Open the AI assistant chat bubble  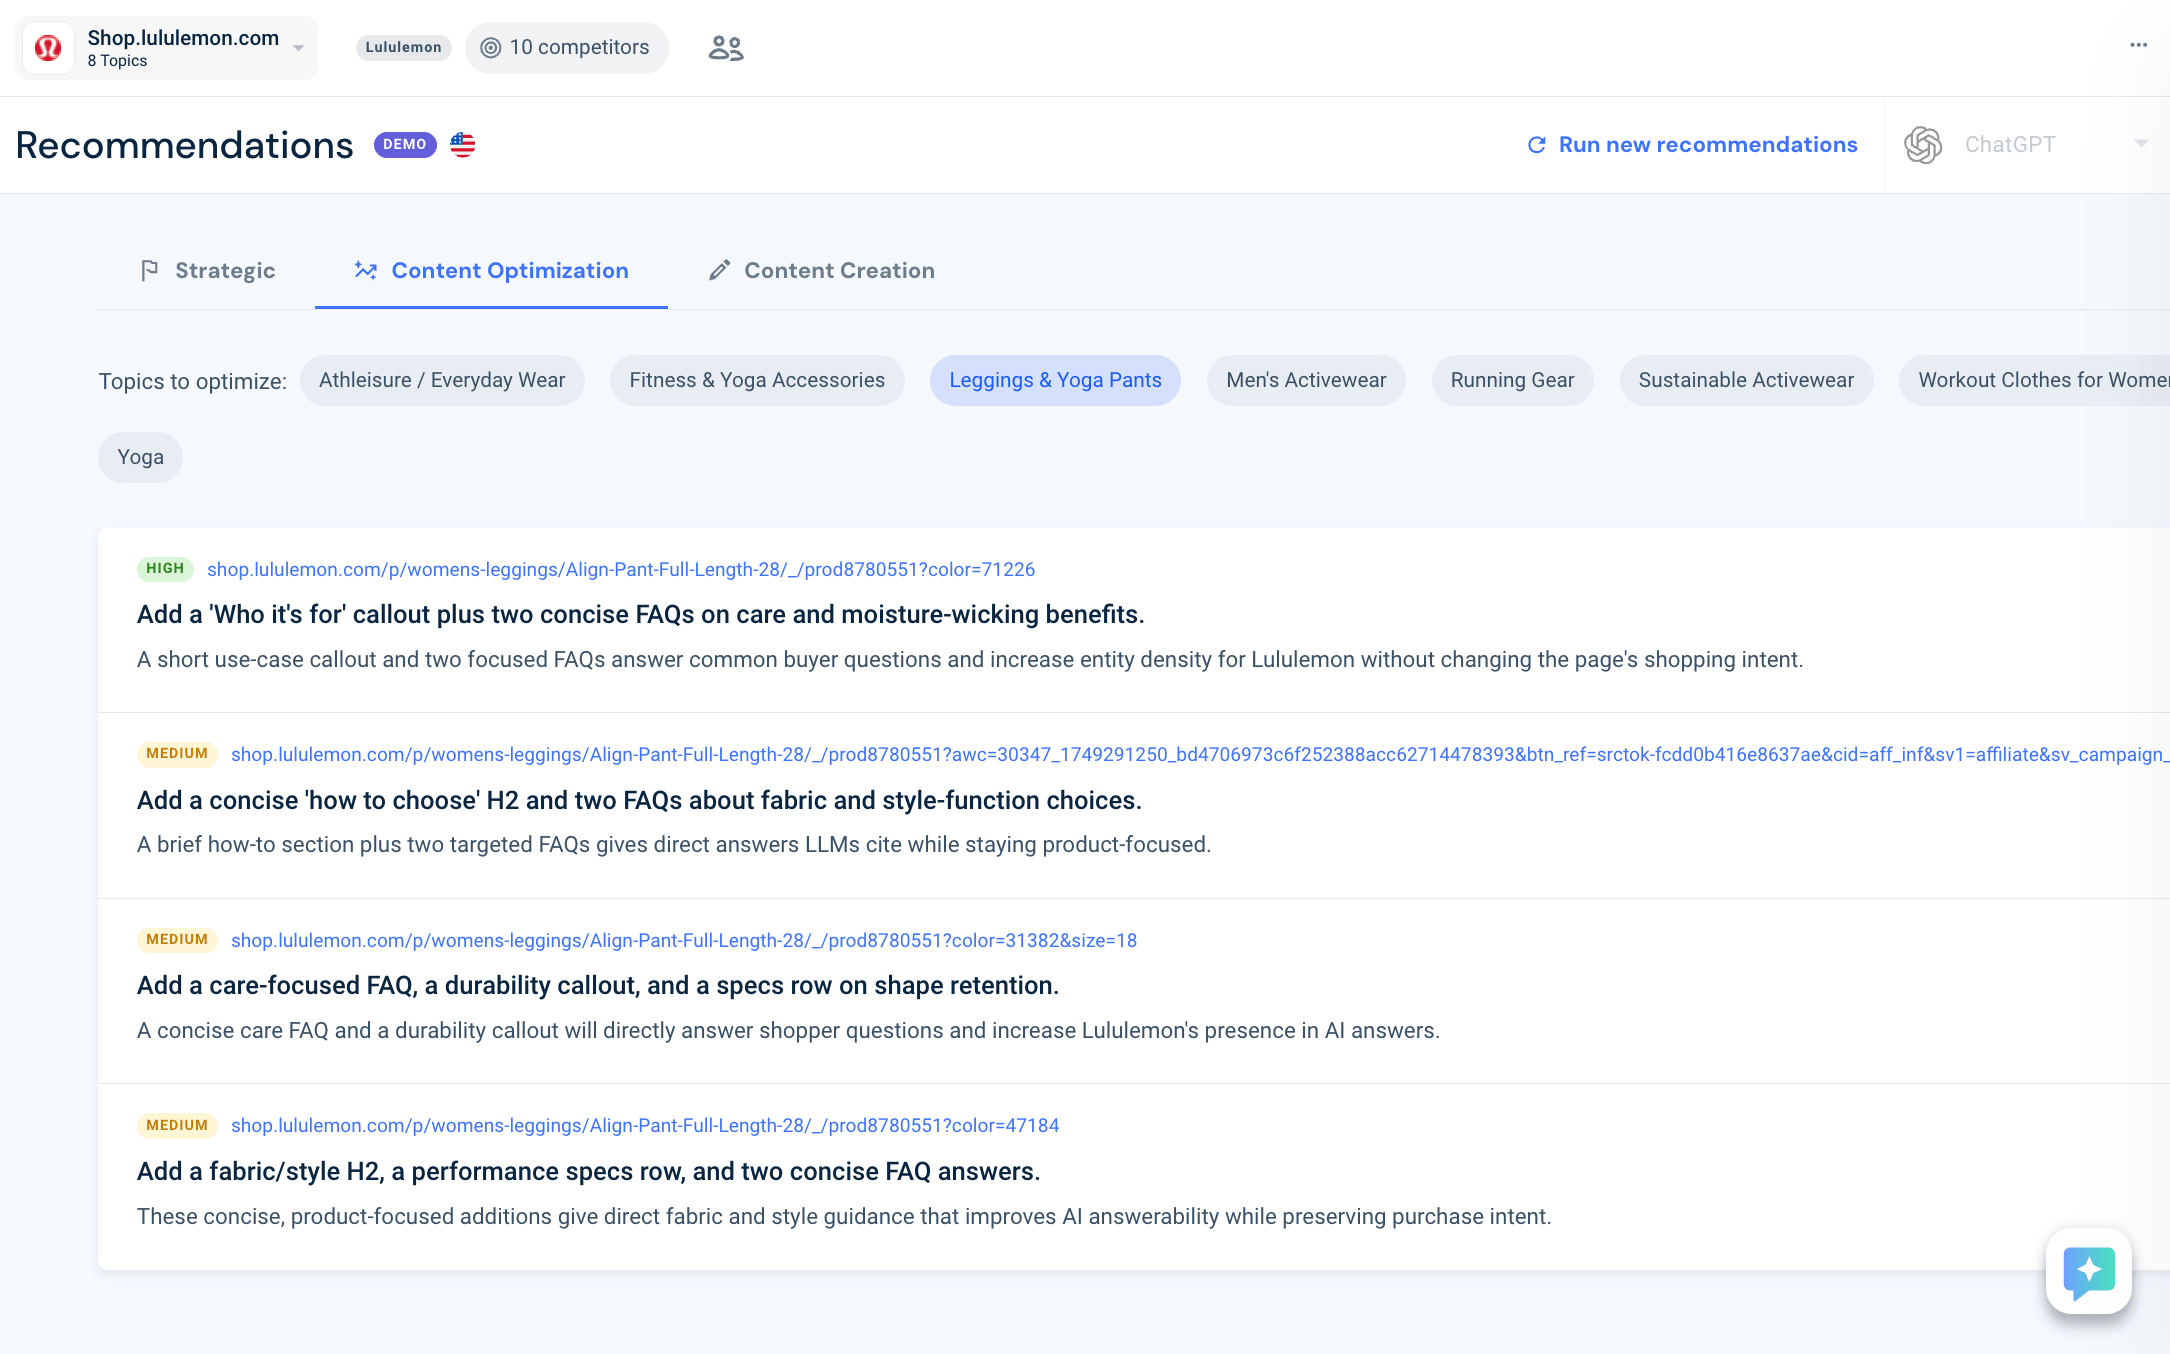click(x=2089, y=1271)
